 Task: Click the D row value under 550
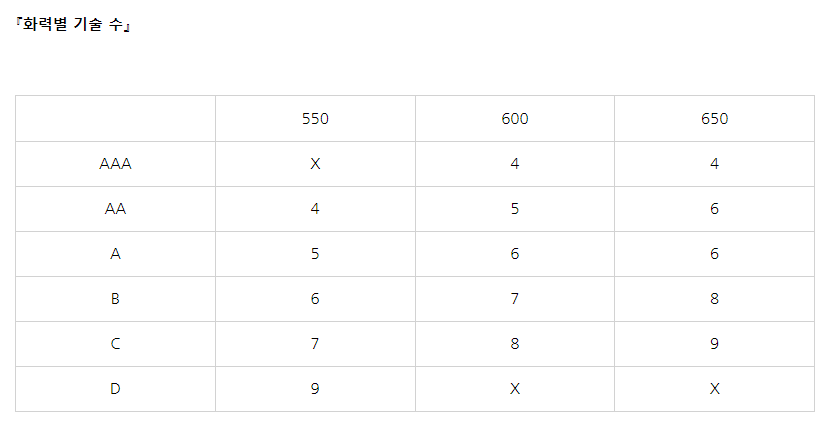point(315,389)
